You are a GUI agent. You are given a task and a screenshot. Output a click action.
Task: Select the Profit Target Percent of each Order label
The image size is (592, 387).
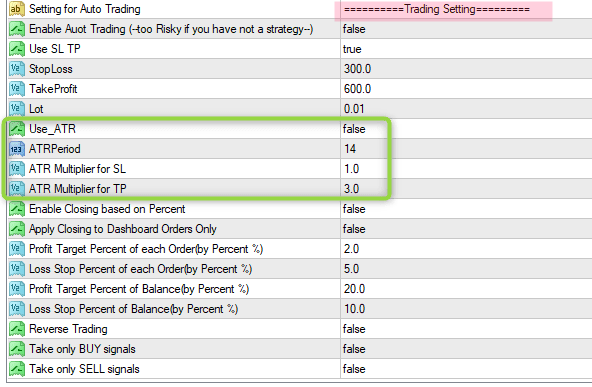(146, 249)
